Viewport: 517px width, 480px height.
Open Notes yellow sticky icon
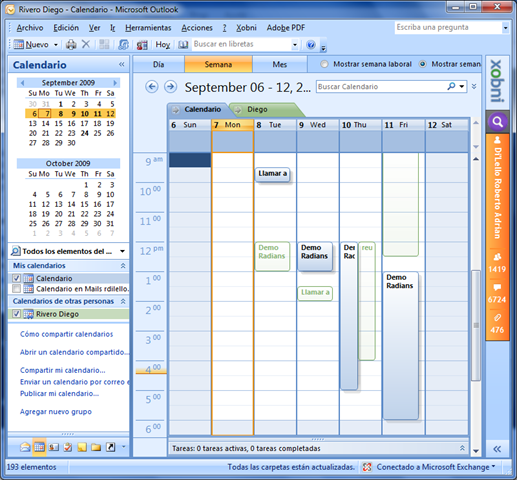tap(82, 447)
